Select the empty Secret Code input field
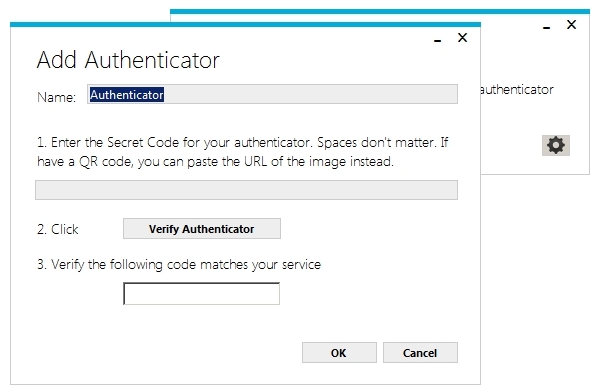 coord(246,190)
